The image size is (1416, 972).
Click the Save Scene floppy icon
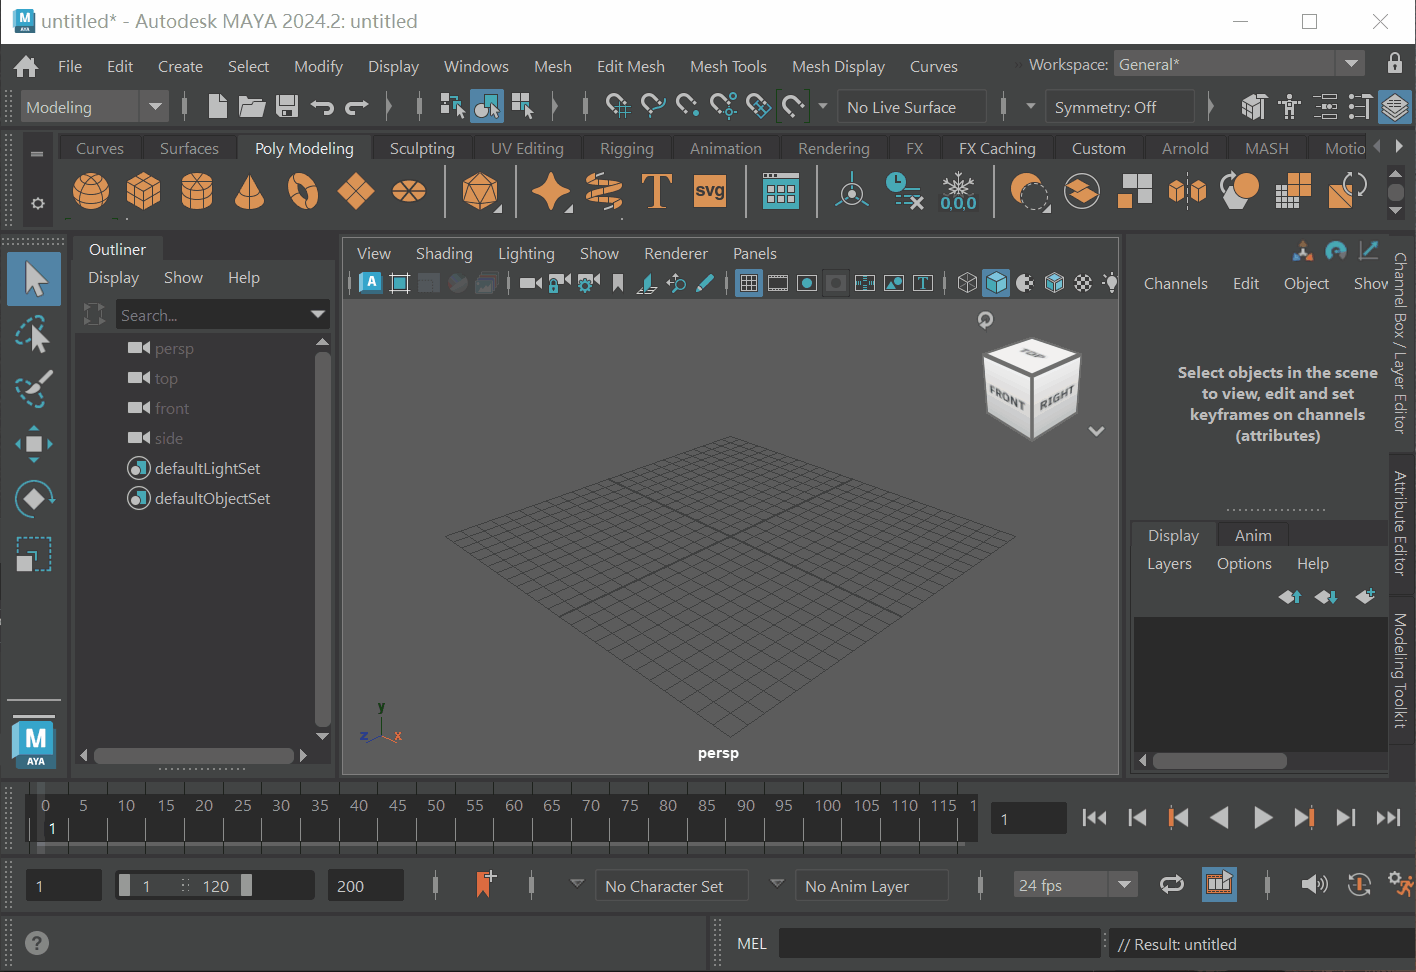tap(287, 106)
